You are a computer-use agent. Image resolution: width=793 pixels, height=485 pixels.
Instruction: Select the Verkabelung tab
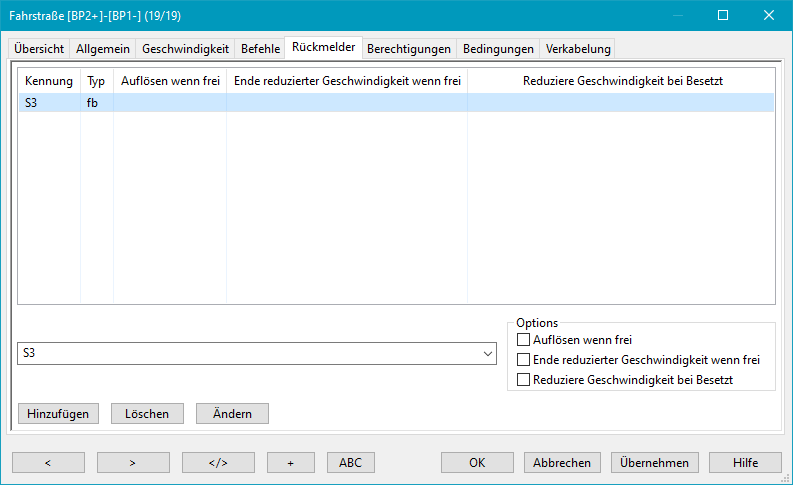pyautogui.click(x=577, y=48)
